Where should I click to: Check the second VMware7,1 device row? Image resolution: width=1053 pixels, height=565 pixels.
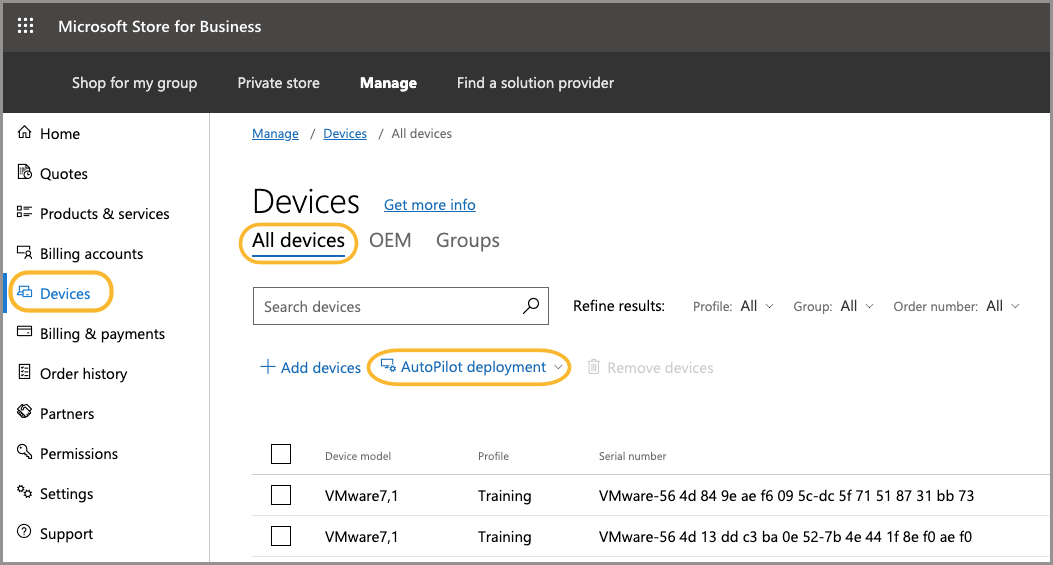281,537
